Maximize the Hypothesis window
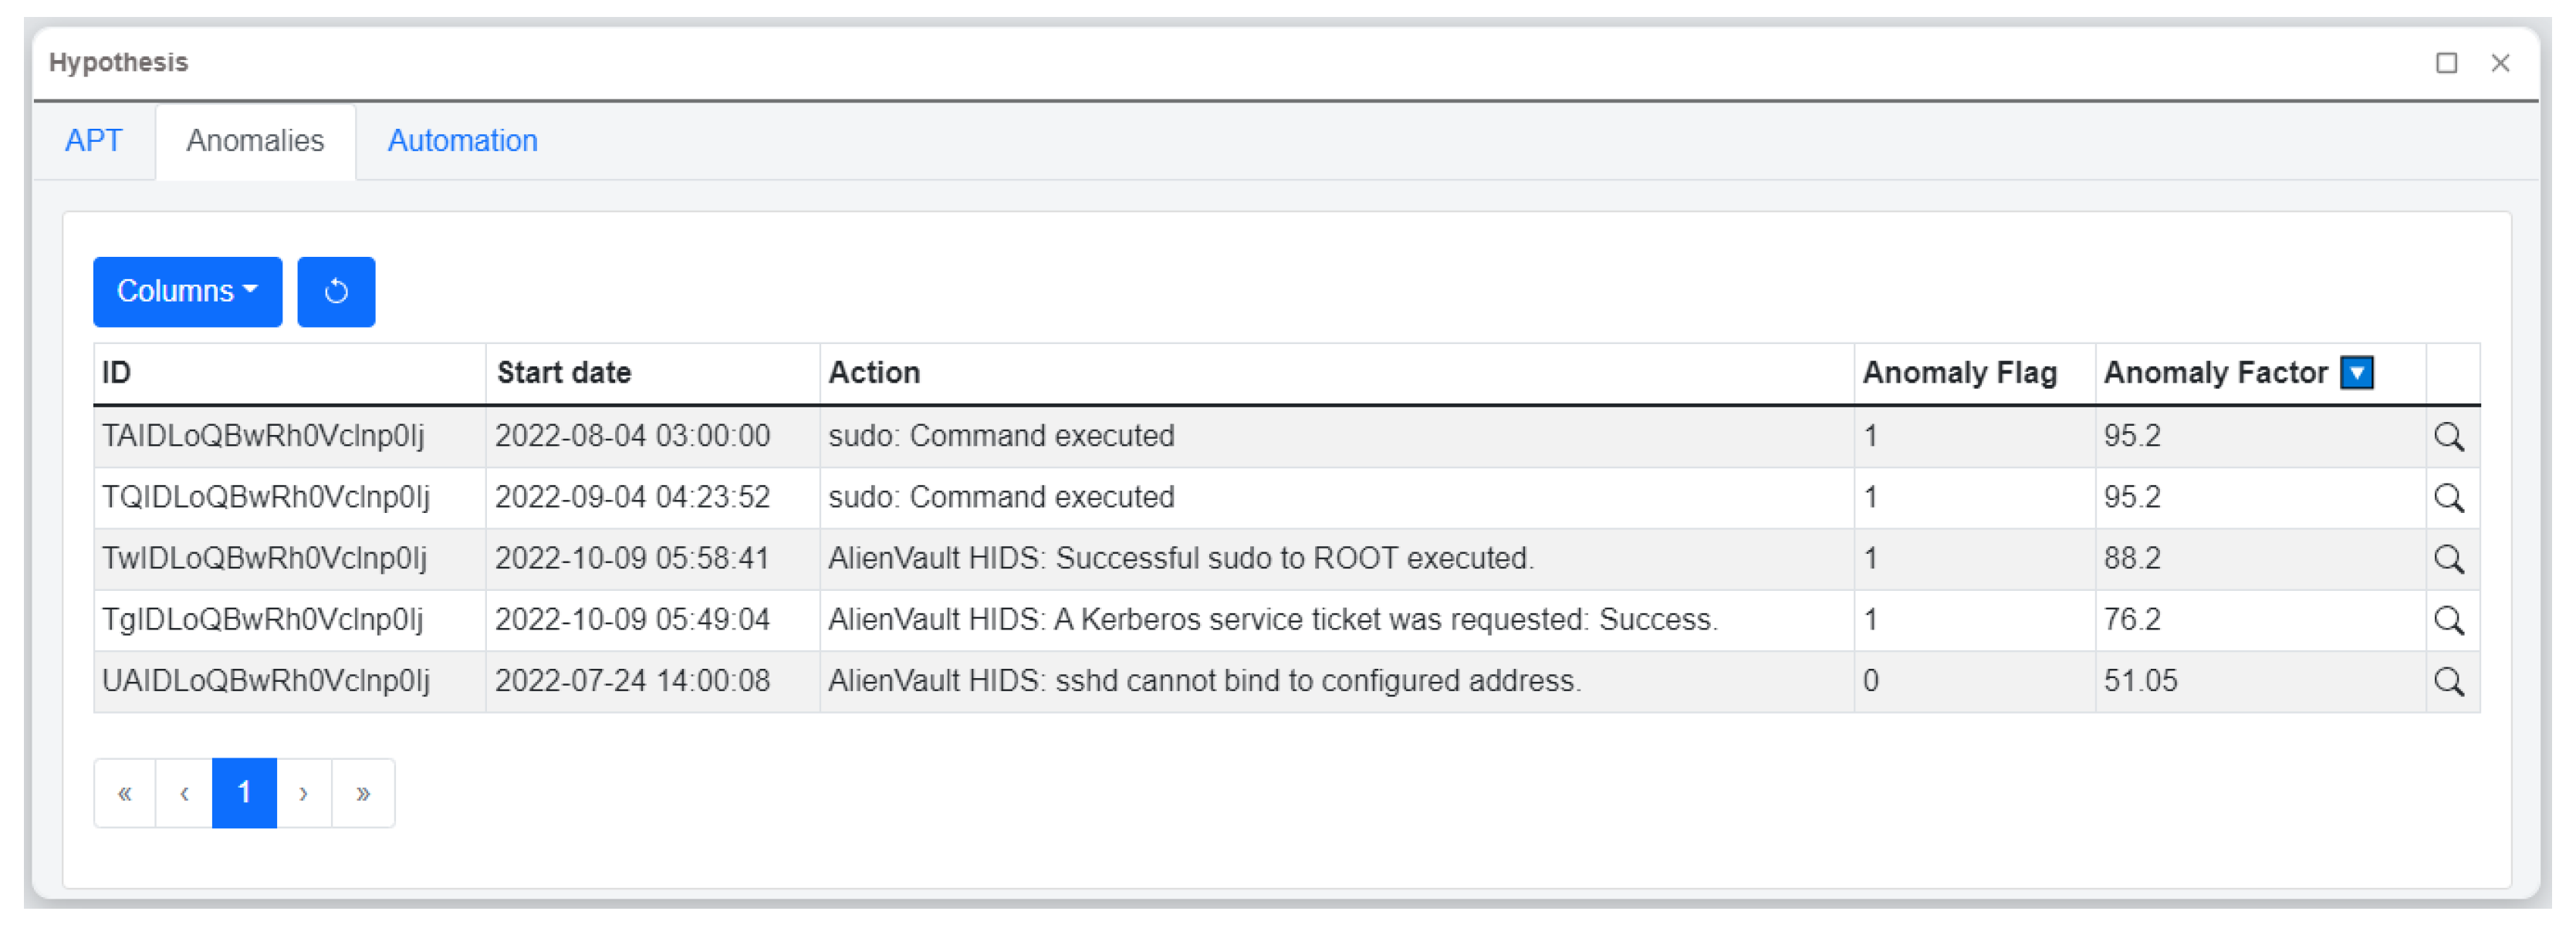Image resolution: width=2576 pixels, height=928 pixels. click(x=2446, y=63)
